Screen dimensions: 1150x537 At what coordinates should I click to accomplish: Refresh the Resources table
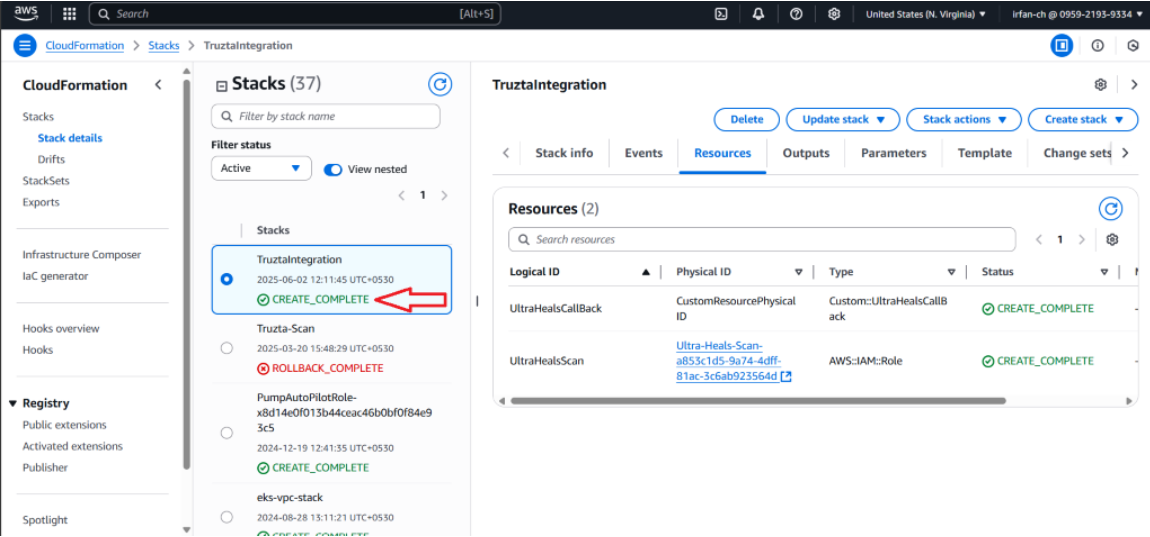point(1110,209)
